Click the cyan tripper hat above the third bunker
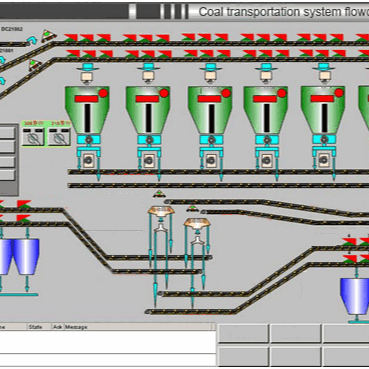The image size is (369, 369). tap(210, 67)
